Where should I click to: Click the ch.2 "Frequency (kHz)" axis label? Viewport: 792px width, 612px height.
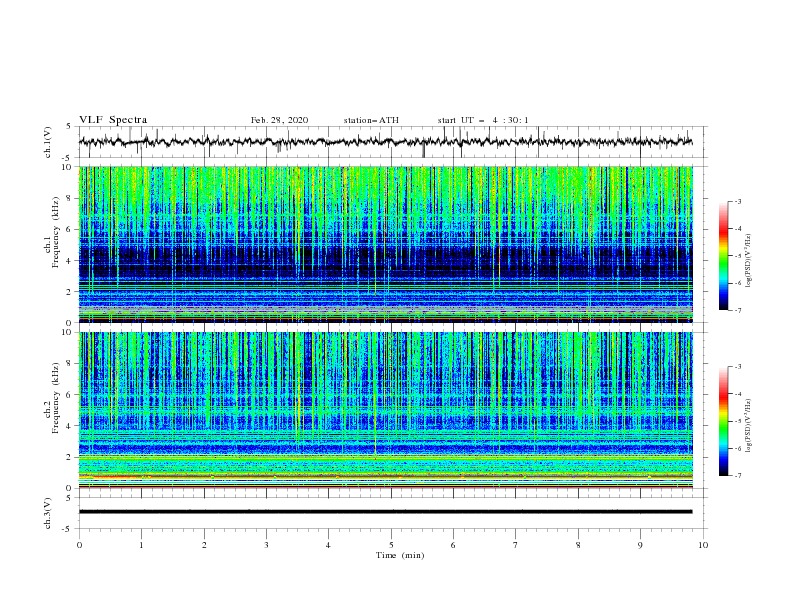tap(56, 398)
